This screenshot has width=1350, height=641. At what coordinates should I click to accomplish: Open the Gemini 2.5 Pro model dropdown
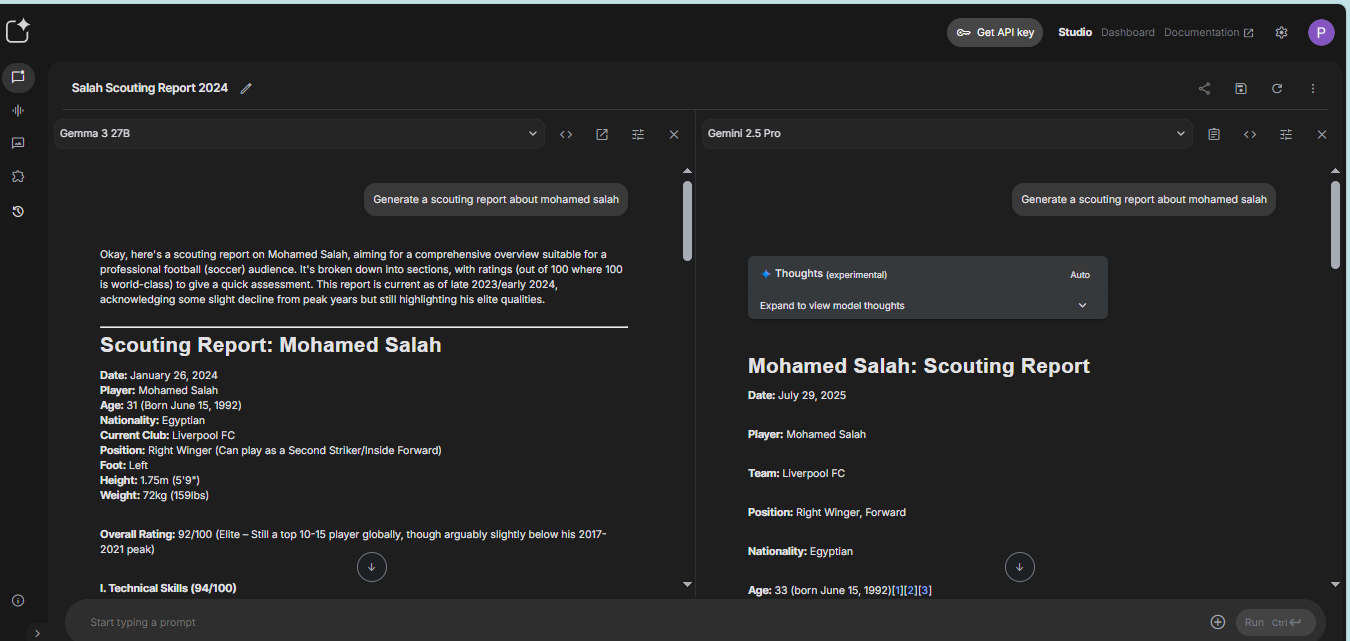pos(947,134)
